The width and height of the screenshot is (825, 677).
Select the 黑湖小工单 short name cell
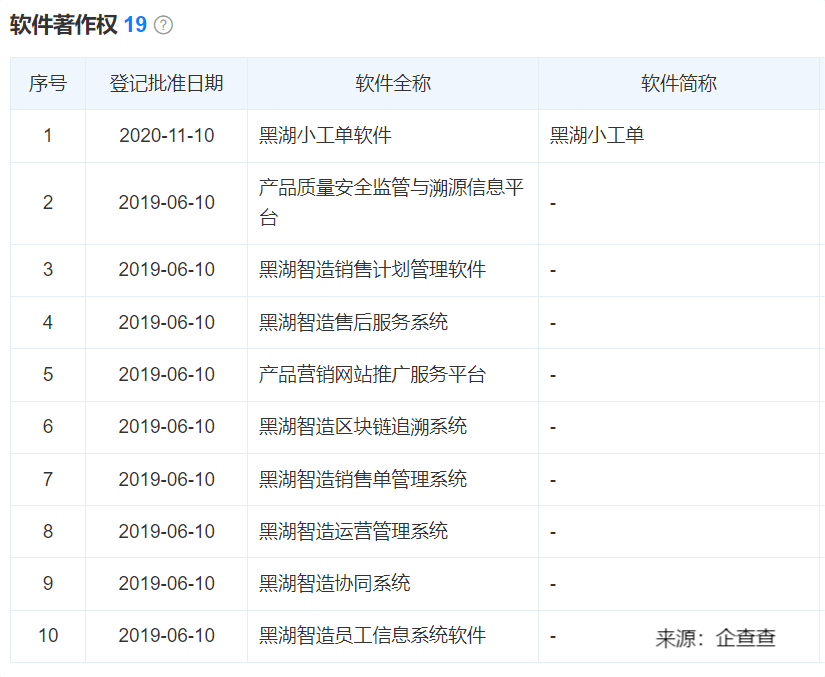(597, 136)
